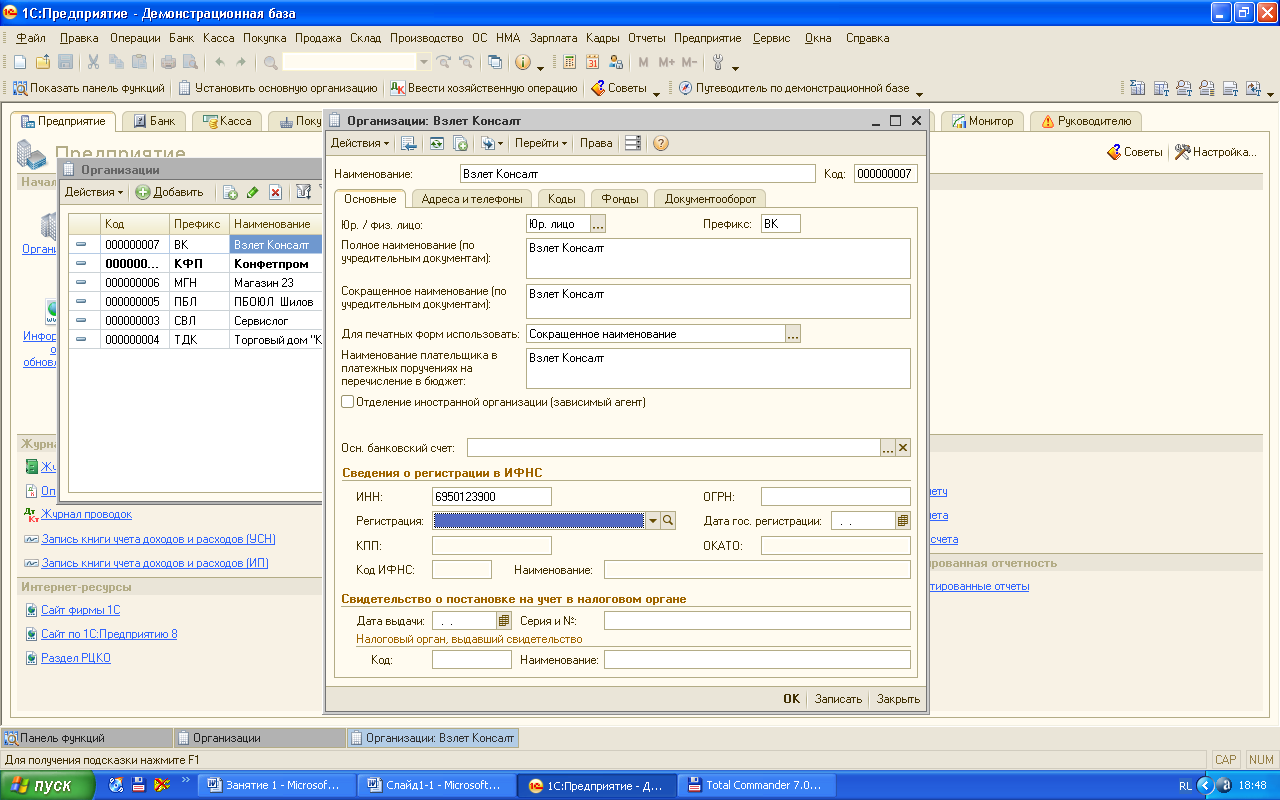Click into the КПП input field

[x=492, y=545]
